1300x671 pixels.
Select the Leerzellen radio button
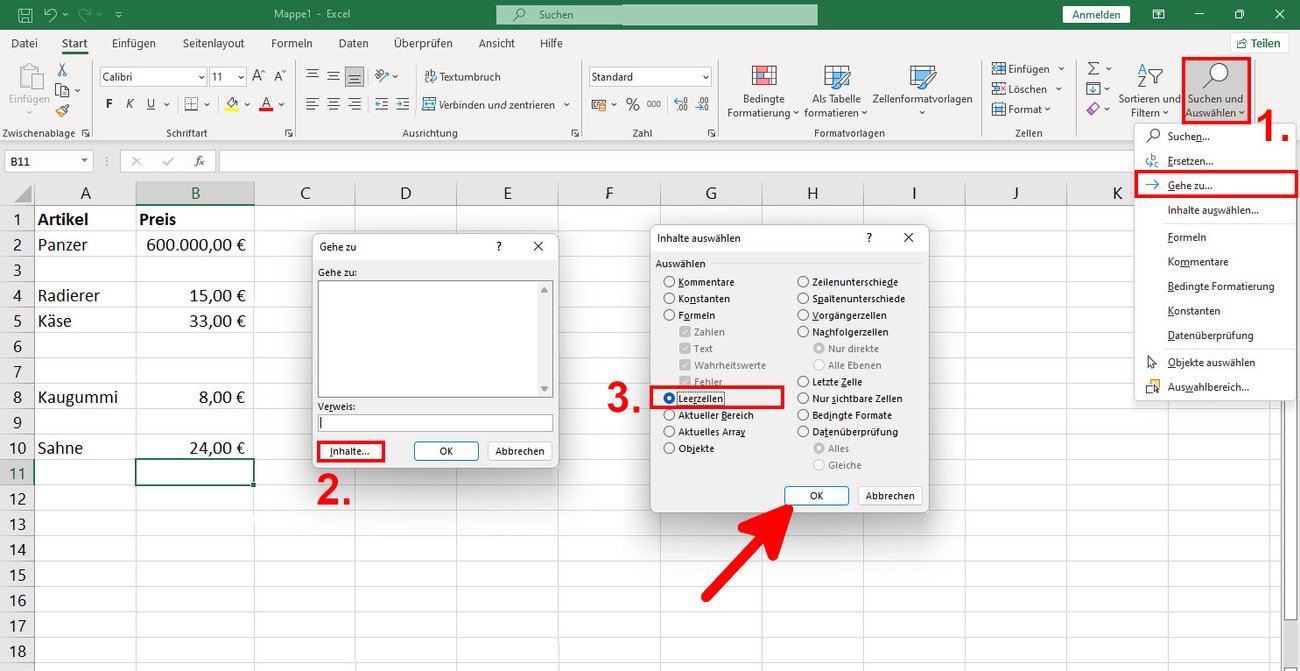pos(669,398)
